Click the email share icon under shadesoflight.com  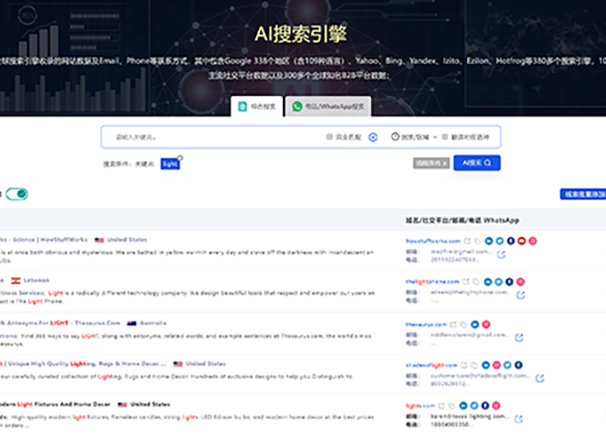(x=540, y=378)
